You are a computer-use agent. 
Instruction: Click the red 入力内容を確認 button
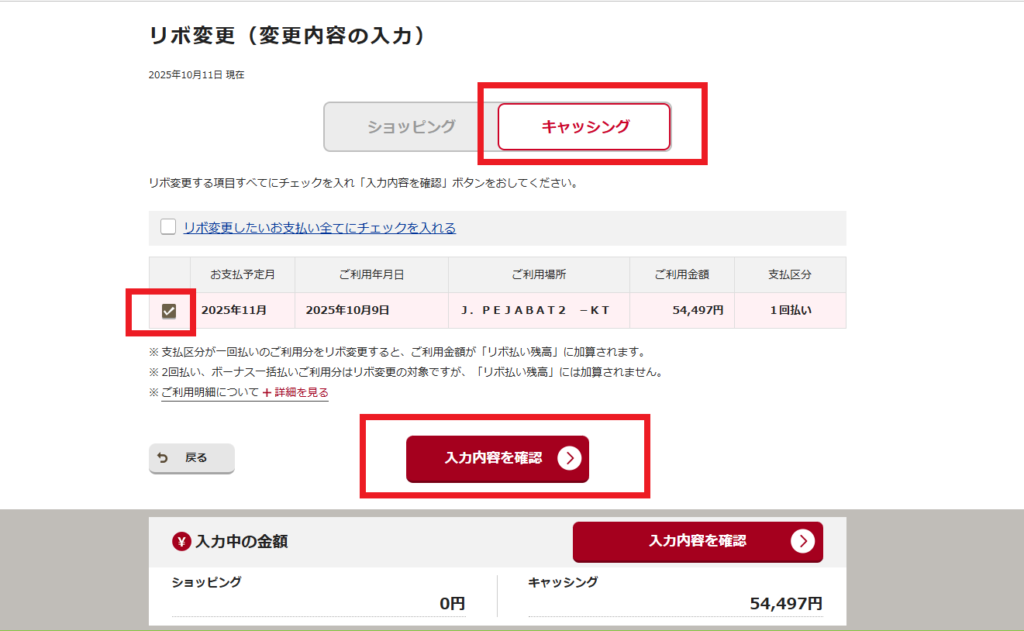pos(496,459)
